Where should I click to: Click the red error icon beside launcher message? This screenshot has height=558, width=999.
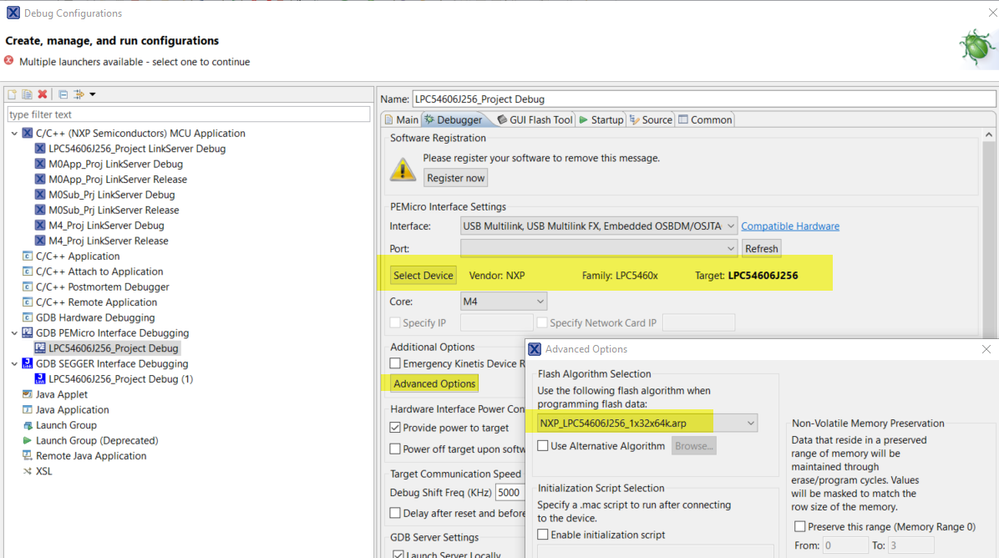(x=9, y=61)
